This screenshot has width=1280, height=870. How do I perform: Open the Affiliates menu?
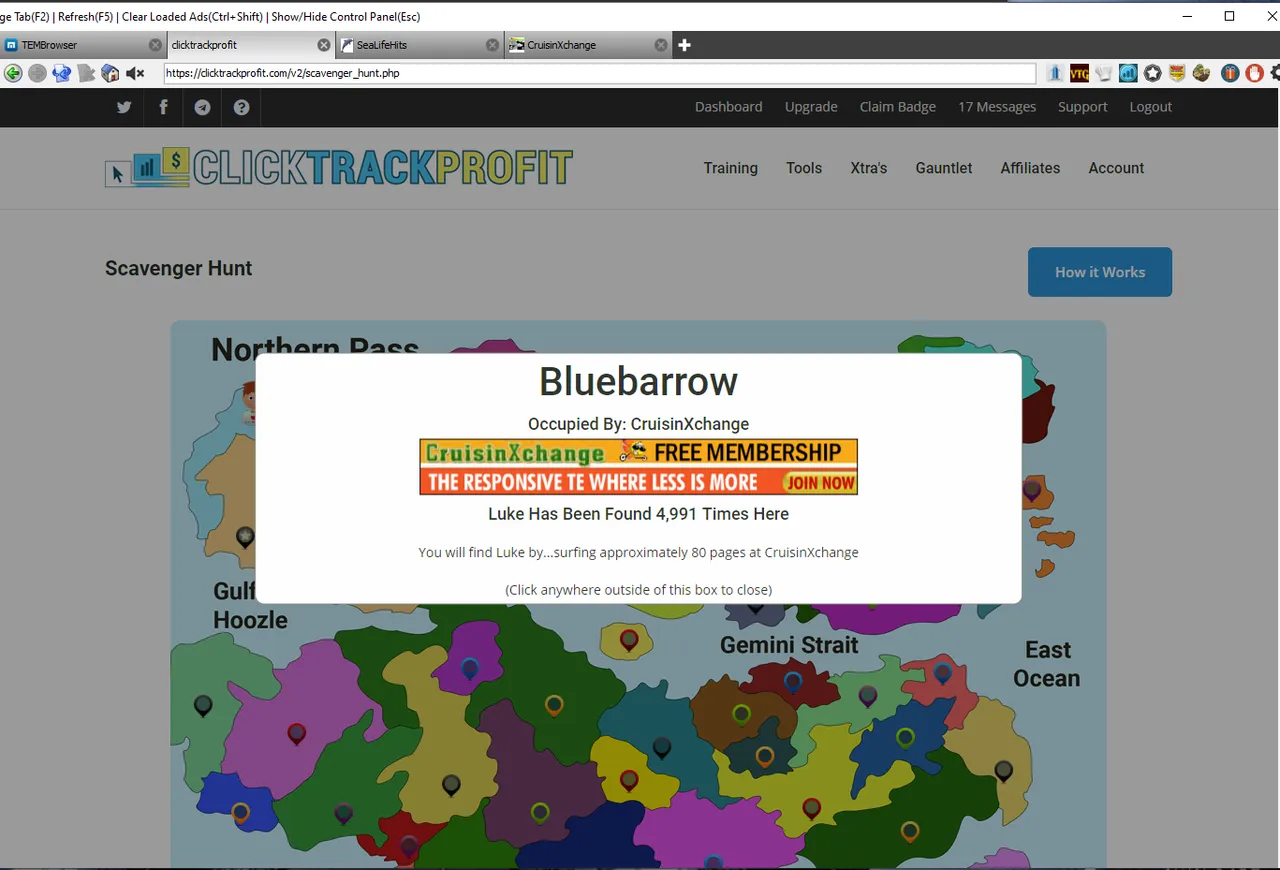(x=1030, y=168)
